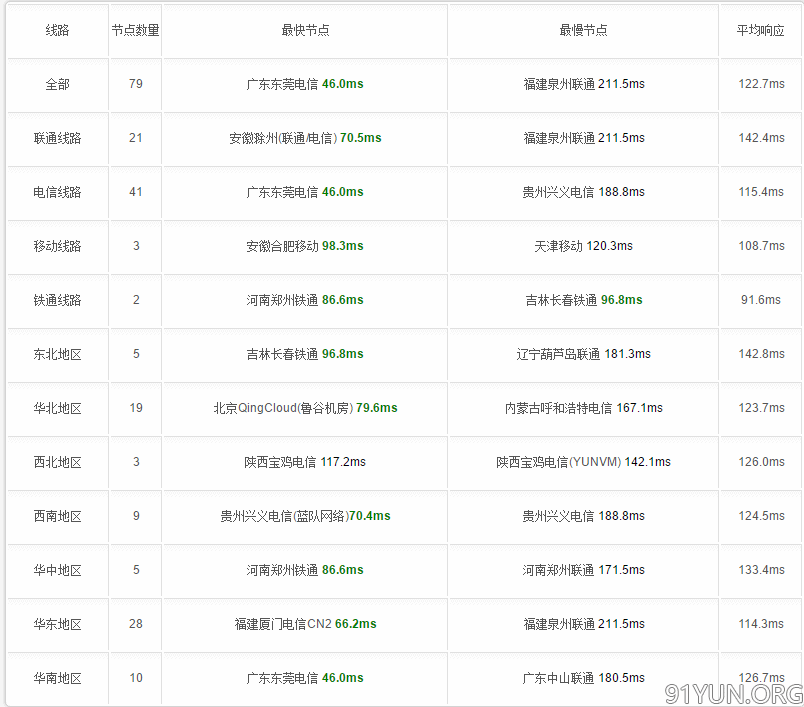Click the 平均响应 column header
The image size is (804, 707).
760,30
